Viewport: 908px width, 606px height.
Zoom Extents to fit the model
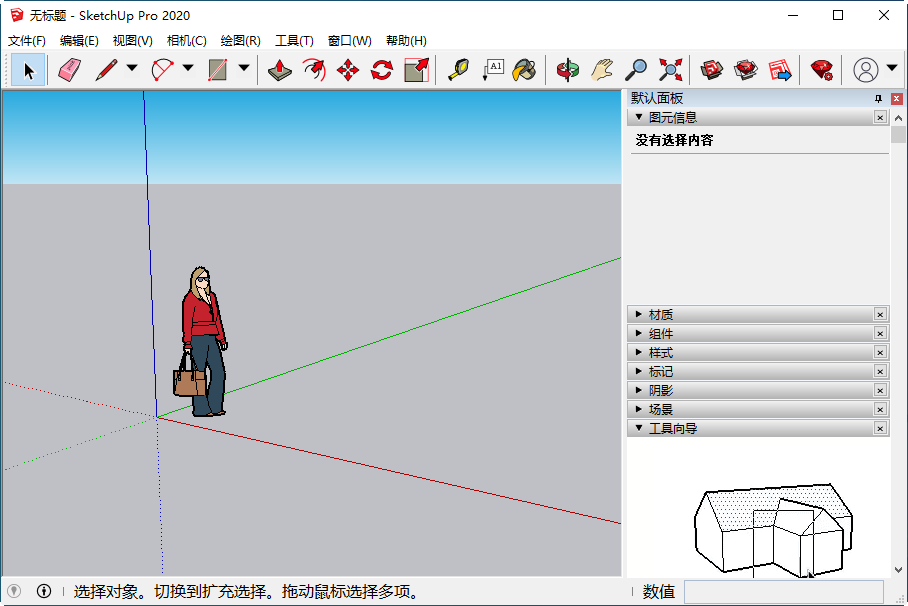coord(669,70)
